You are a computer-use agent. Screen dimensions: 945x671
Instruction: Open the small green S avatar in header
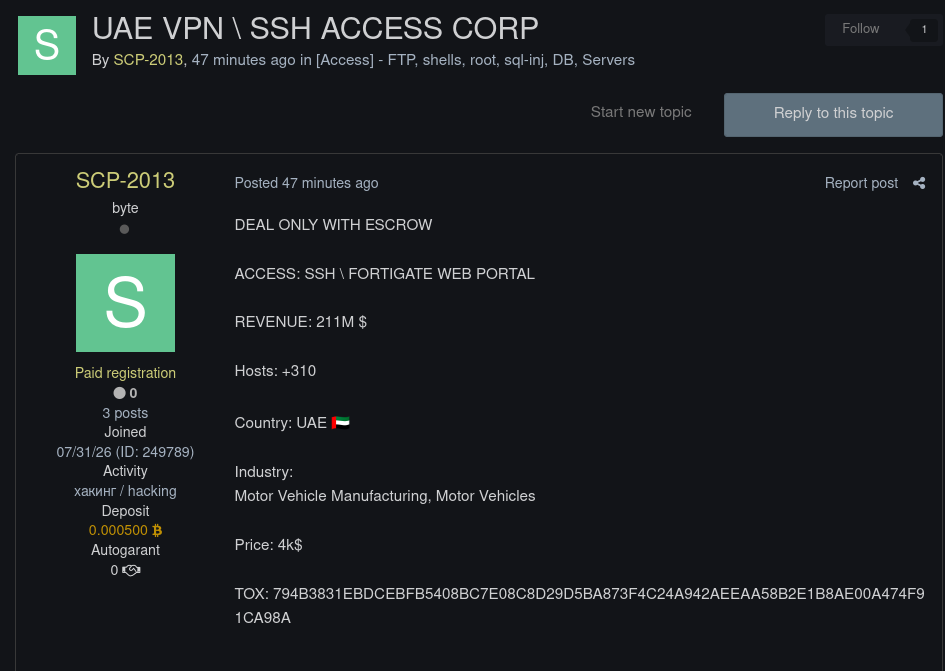(x=47, y=46)
